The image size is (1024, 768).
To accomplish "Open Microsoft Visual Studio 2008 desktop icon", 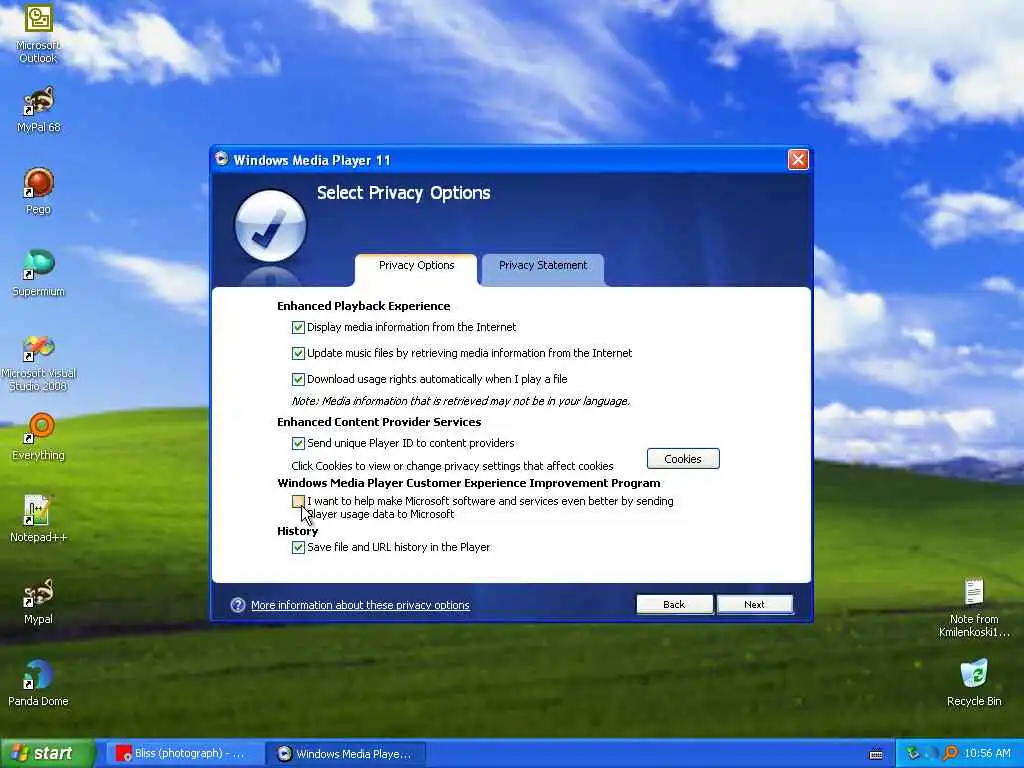I will tap(38, 363).
